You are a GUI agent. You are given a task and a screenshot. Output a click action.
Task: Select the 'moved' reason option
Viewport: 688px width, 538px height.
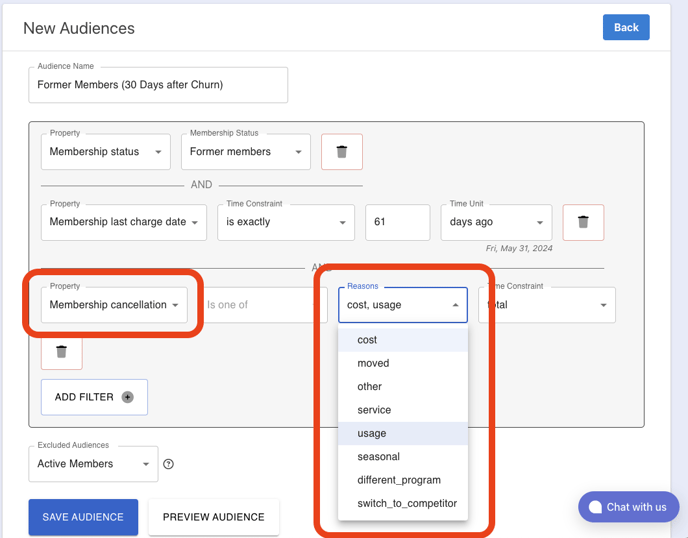tap(403, 363)
